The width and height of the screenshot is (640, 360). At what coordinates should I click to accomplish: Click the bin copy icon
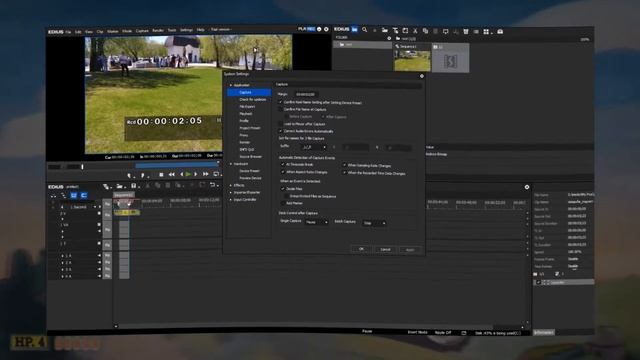pyautogui.click(x=425, y=31)
